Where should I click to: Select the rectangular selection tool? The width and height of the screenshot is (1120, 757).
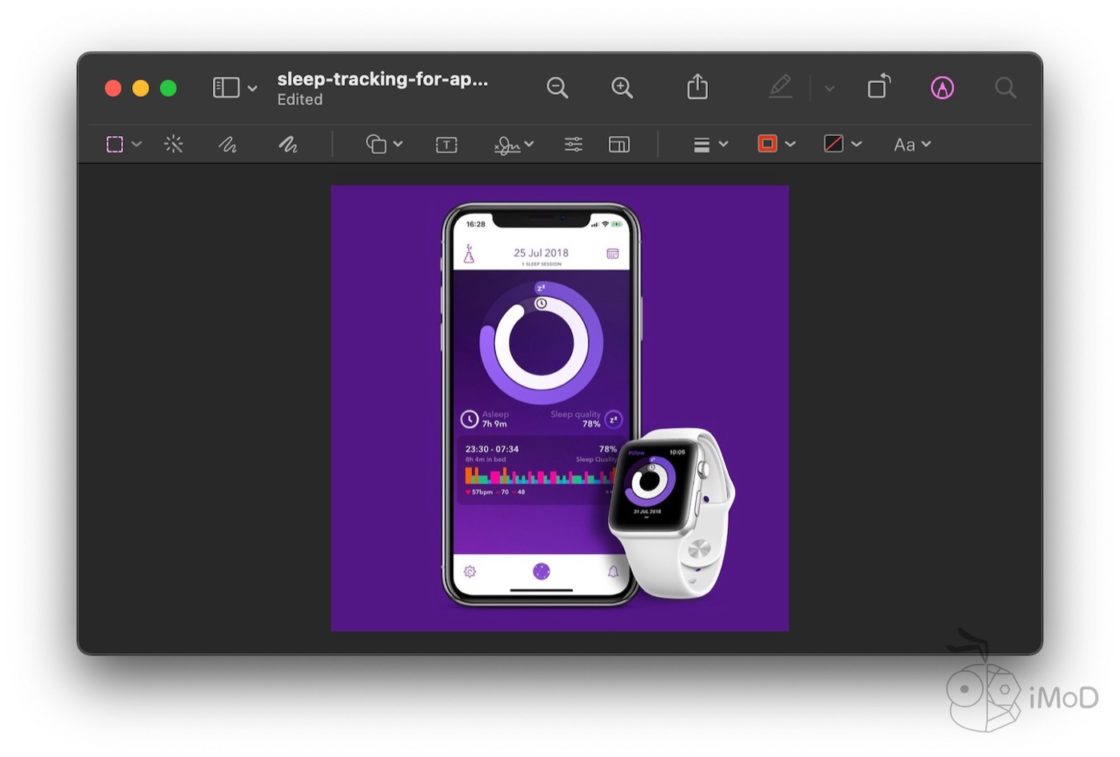coord(113,144)
